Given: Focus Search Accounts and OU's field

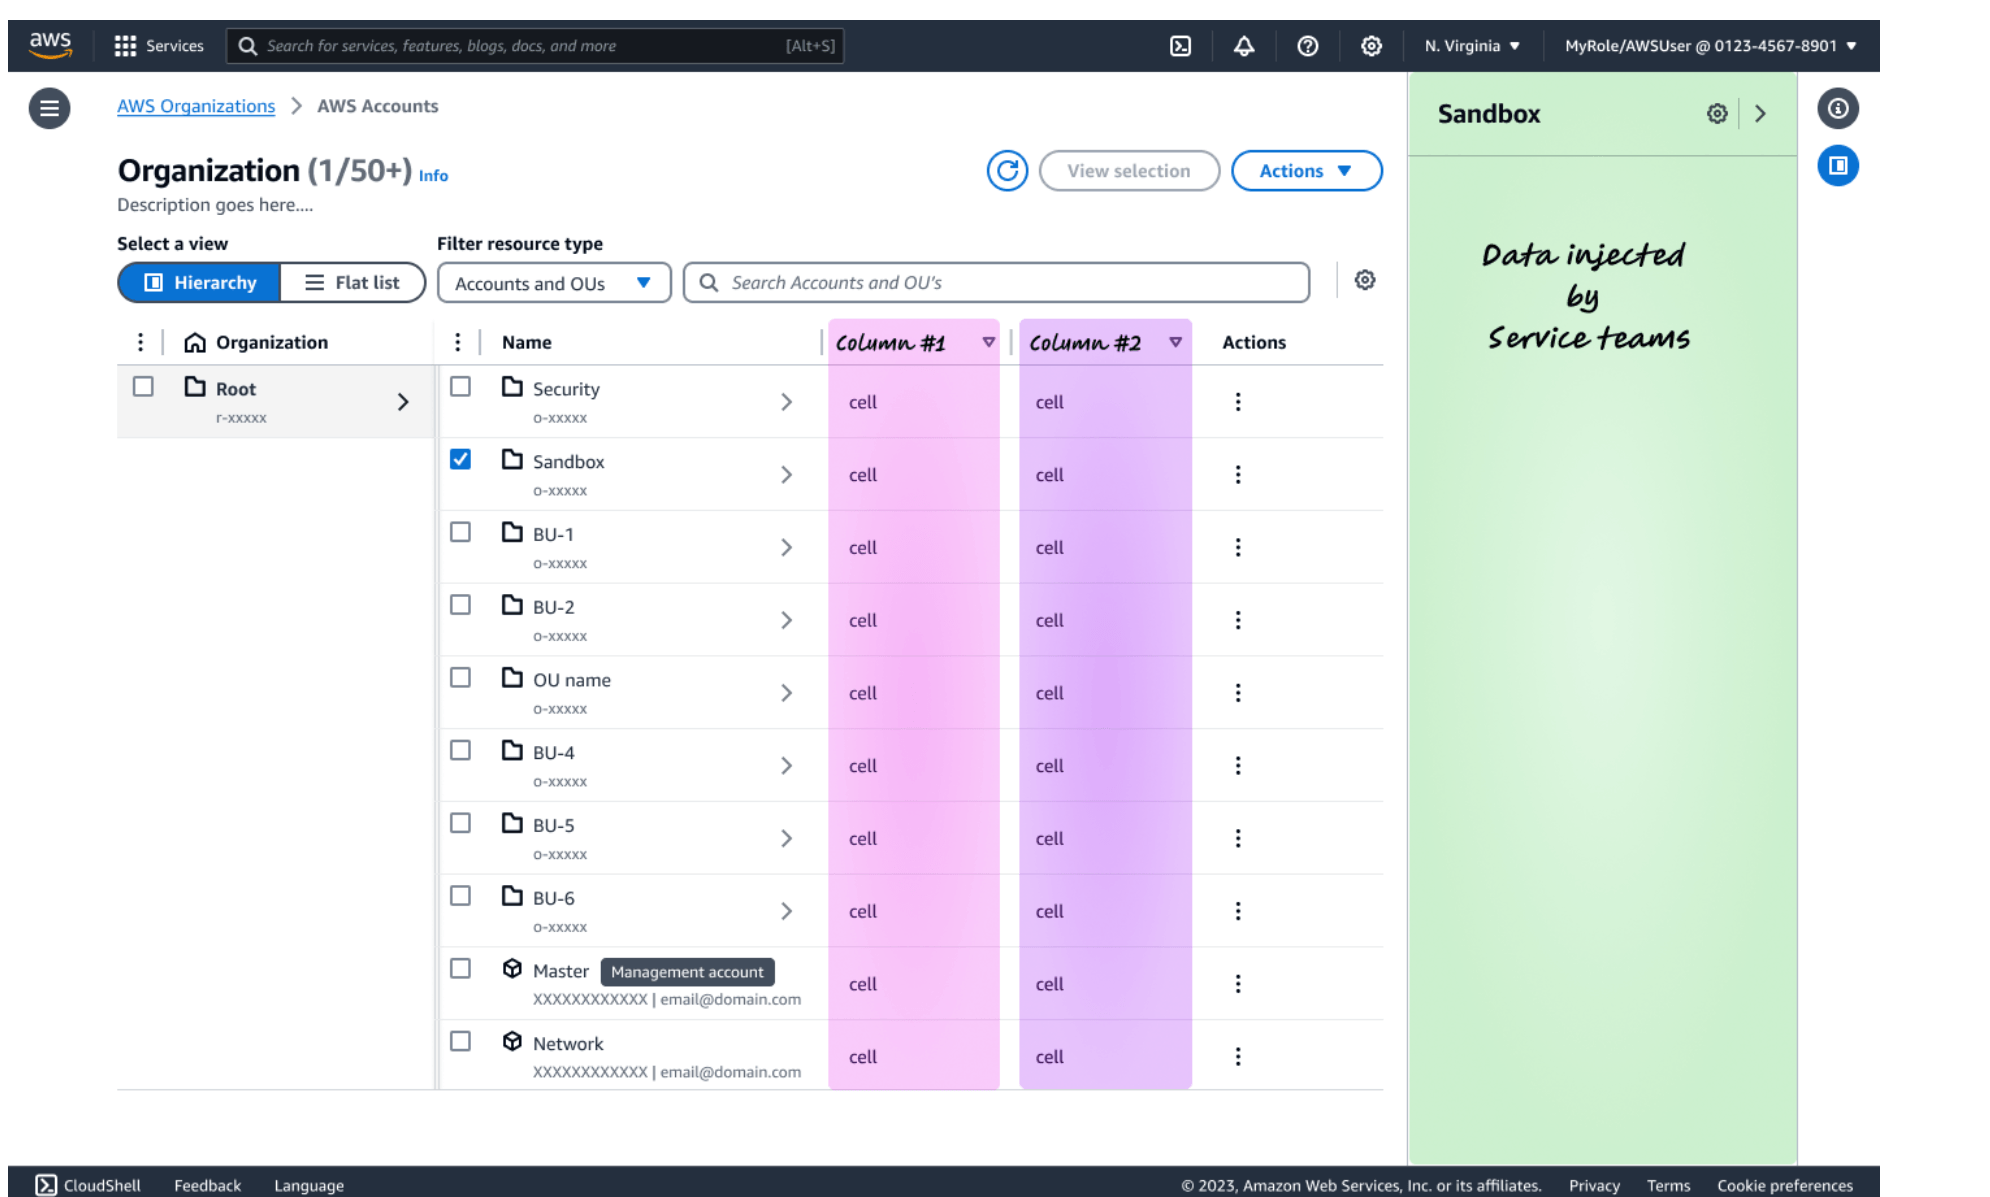Looking at the screenshot, I should tap(996, 283).
